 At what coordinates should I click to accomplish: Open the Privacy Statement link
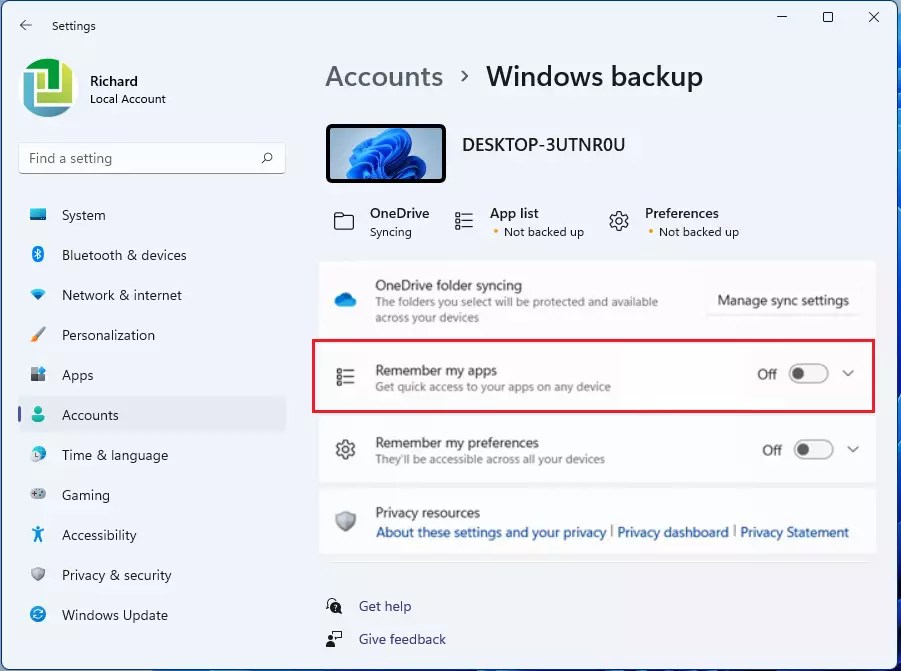[794, 533]
